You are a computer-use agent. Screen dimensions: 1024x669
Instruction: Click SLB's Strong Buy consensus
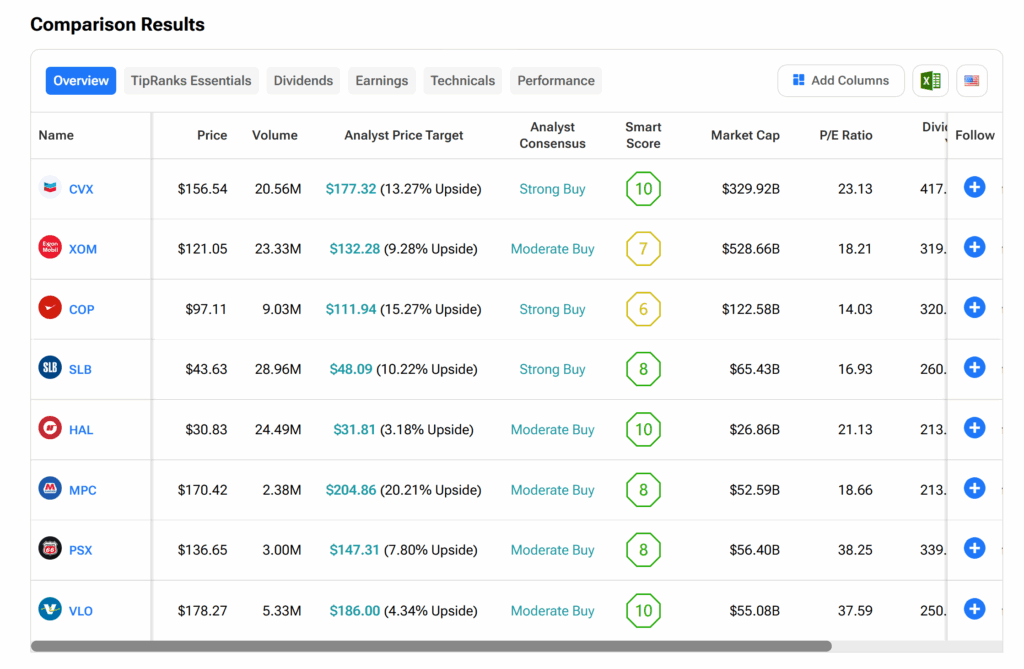click(x=552, y=369)
